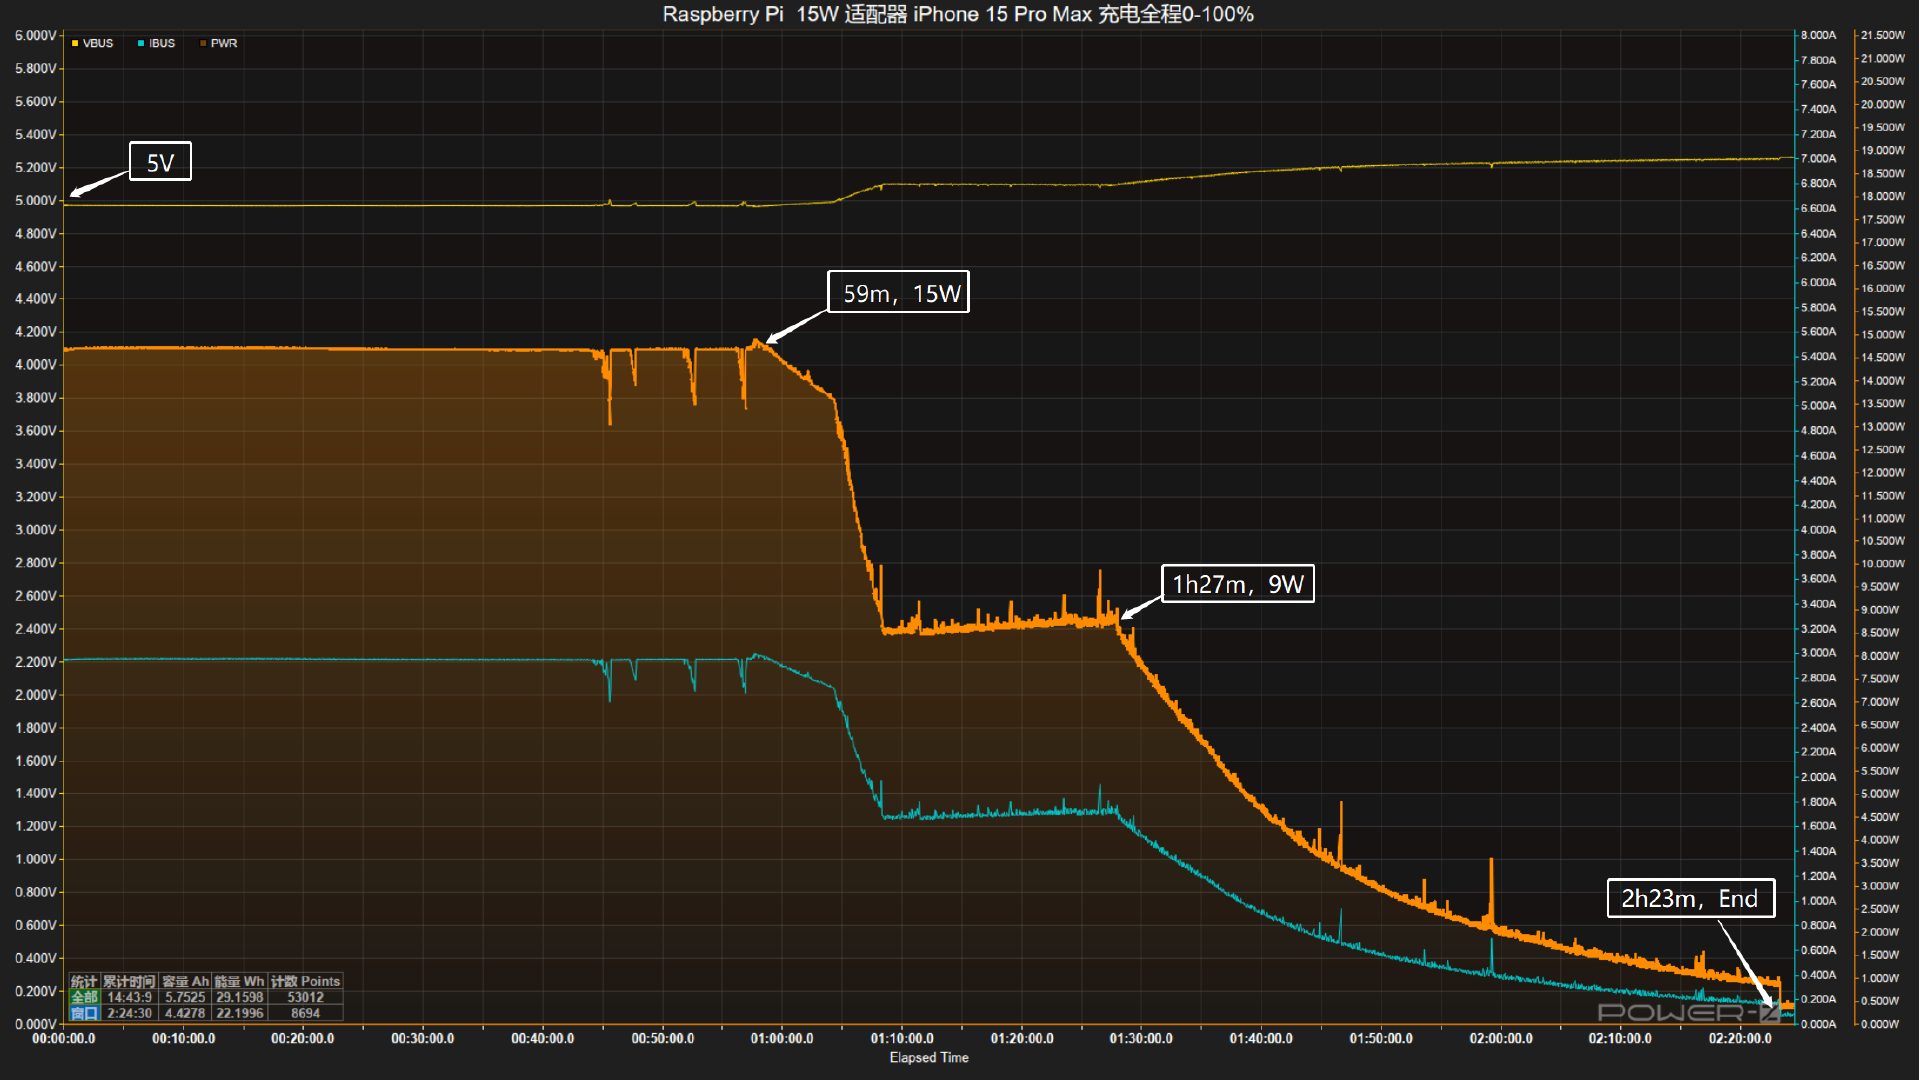Screen dimensions: 1920x1080
Task: Click the total capacity value 5.7525
Action: [185, 997]
